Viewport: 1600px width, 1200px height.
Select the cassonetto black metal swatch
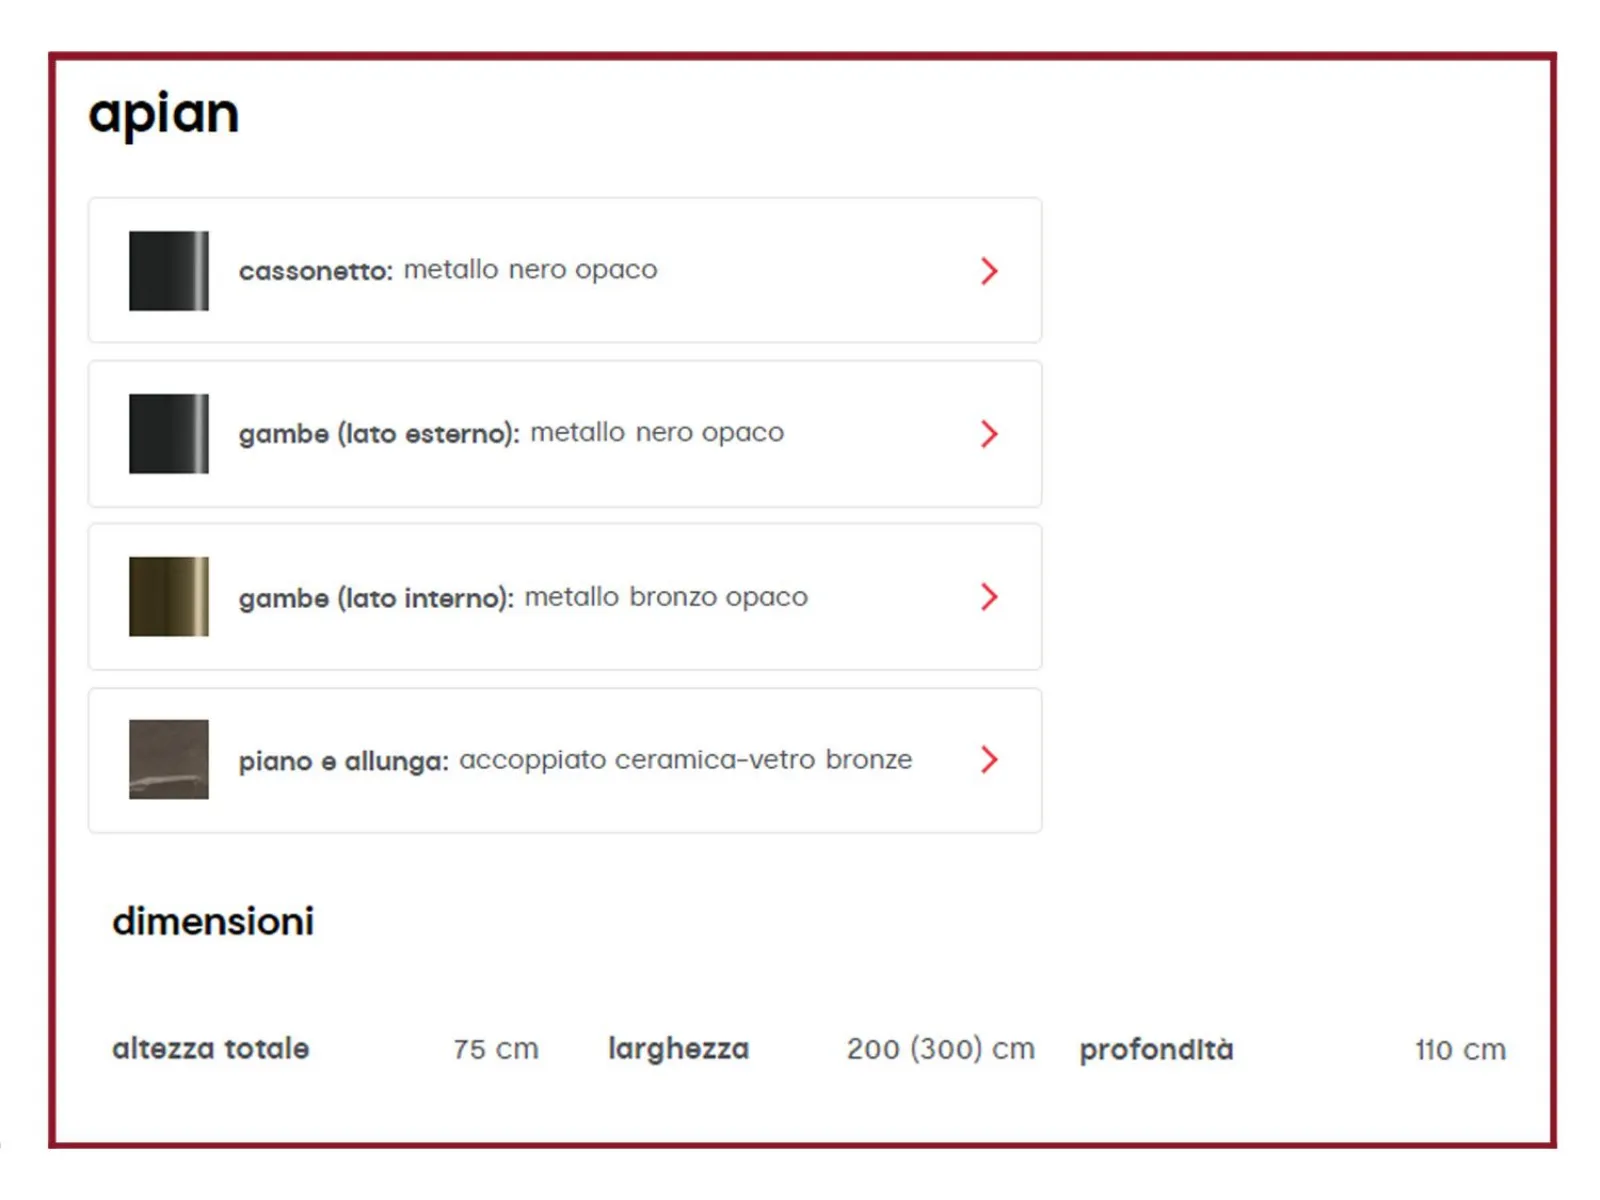169,271
